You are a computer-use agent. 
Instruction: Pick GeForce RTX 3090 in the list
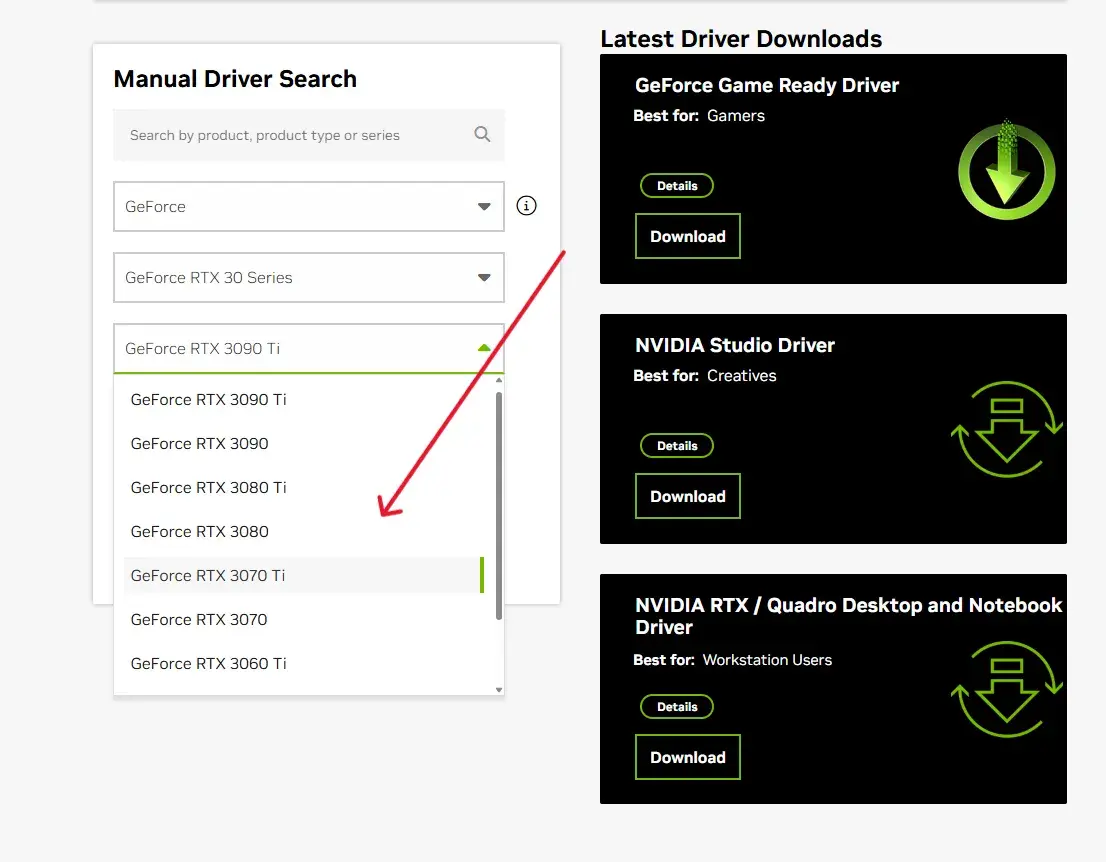200,443
